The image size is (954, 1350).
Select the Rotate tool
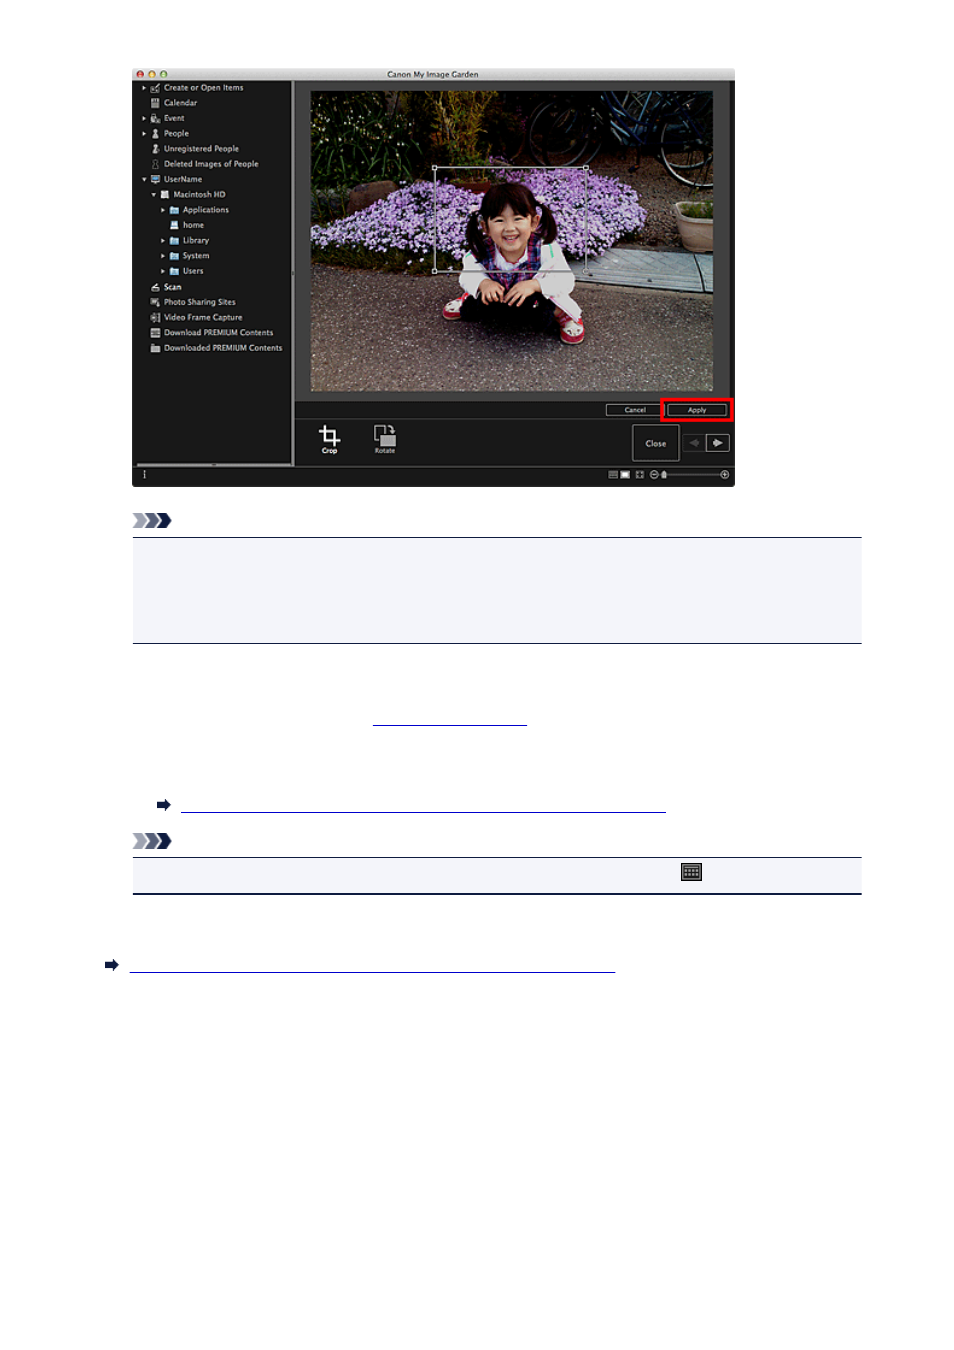click(x=385, y=439)
